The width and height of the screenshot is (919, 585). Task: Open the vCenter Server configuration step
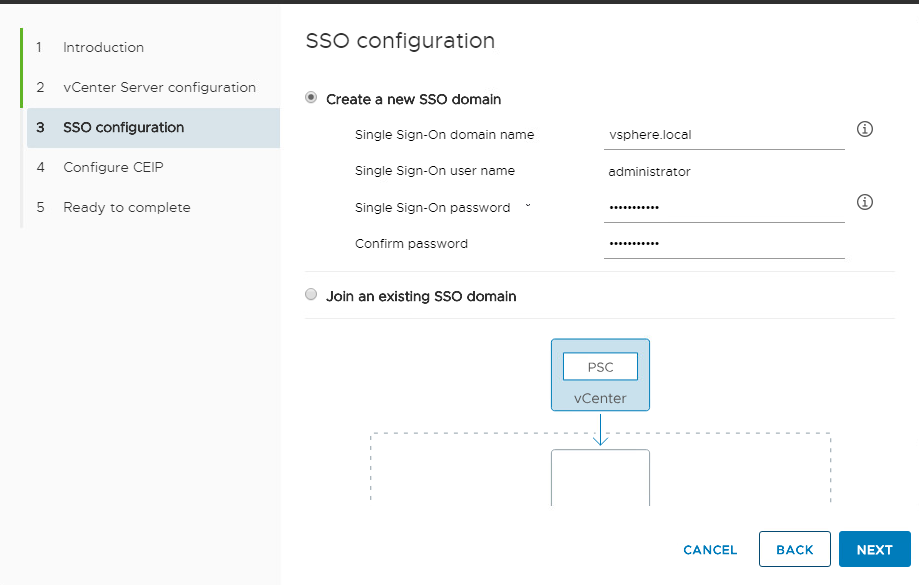pyautogui.click(x=159, y=87)
